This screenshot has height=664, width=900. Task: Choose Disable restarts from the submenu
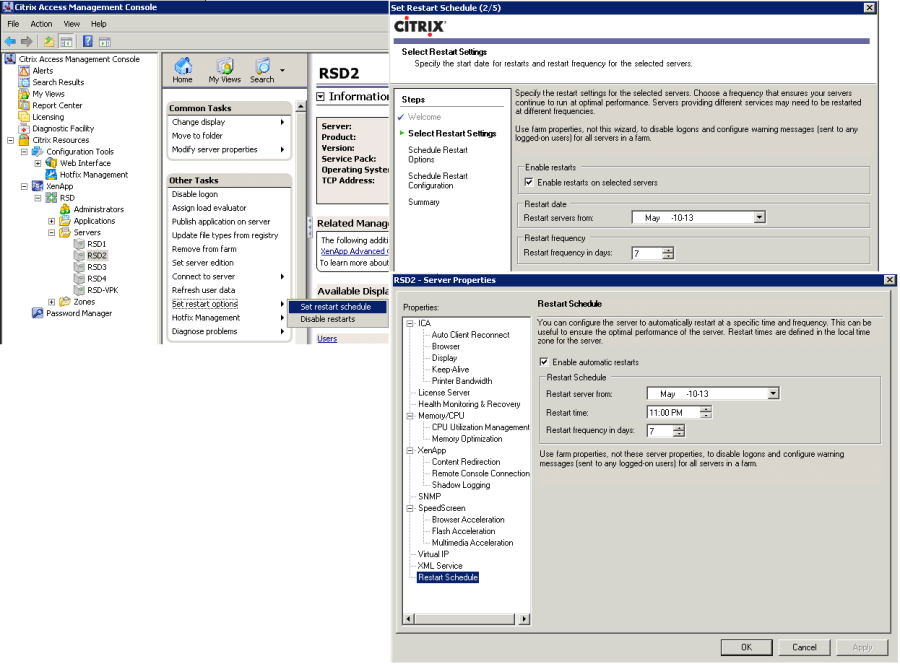click(x=327, y=319)
